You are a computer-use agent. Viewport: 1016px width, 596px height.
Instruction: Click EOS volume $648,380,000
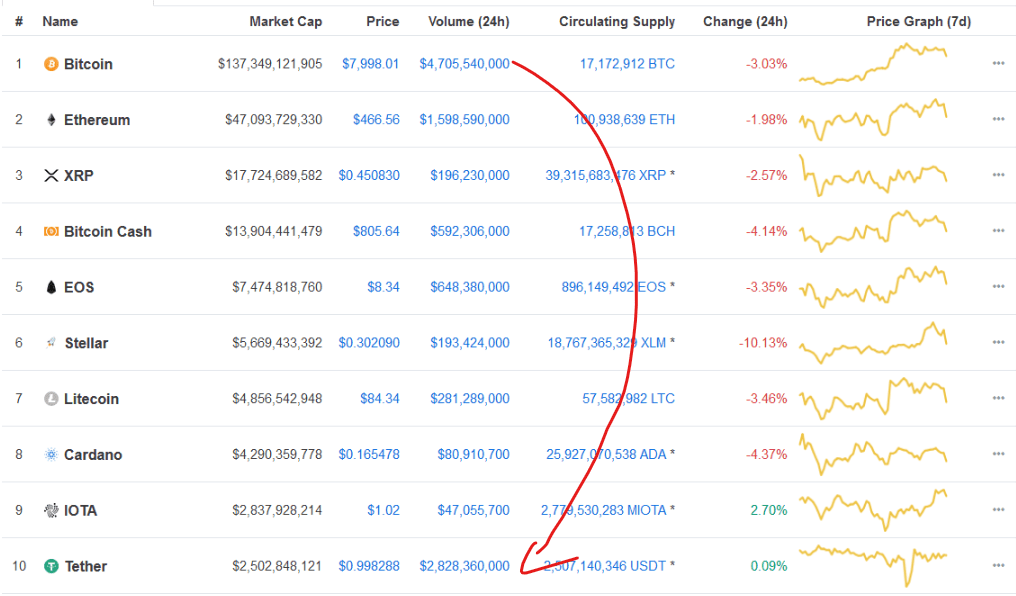pos(470,286)
